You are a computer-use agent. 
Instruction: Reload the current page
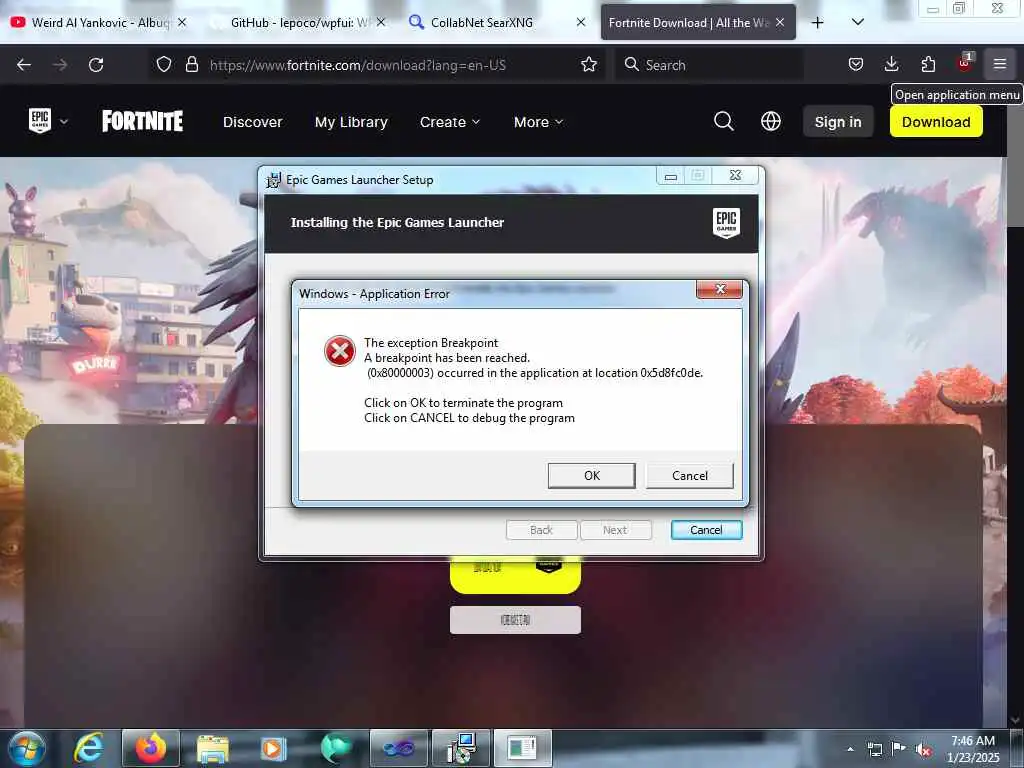point(96,65)
